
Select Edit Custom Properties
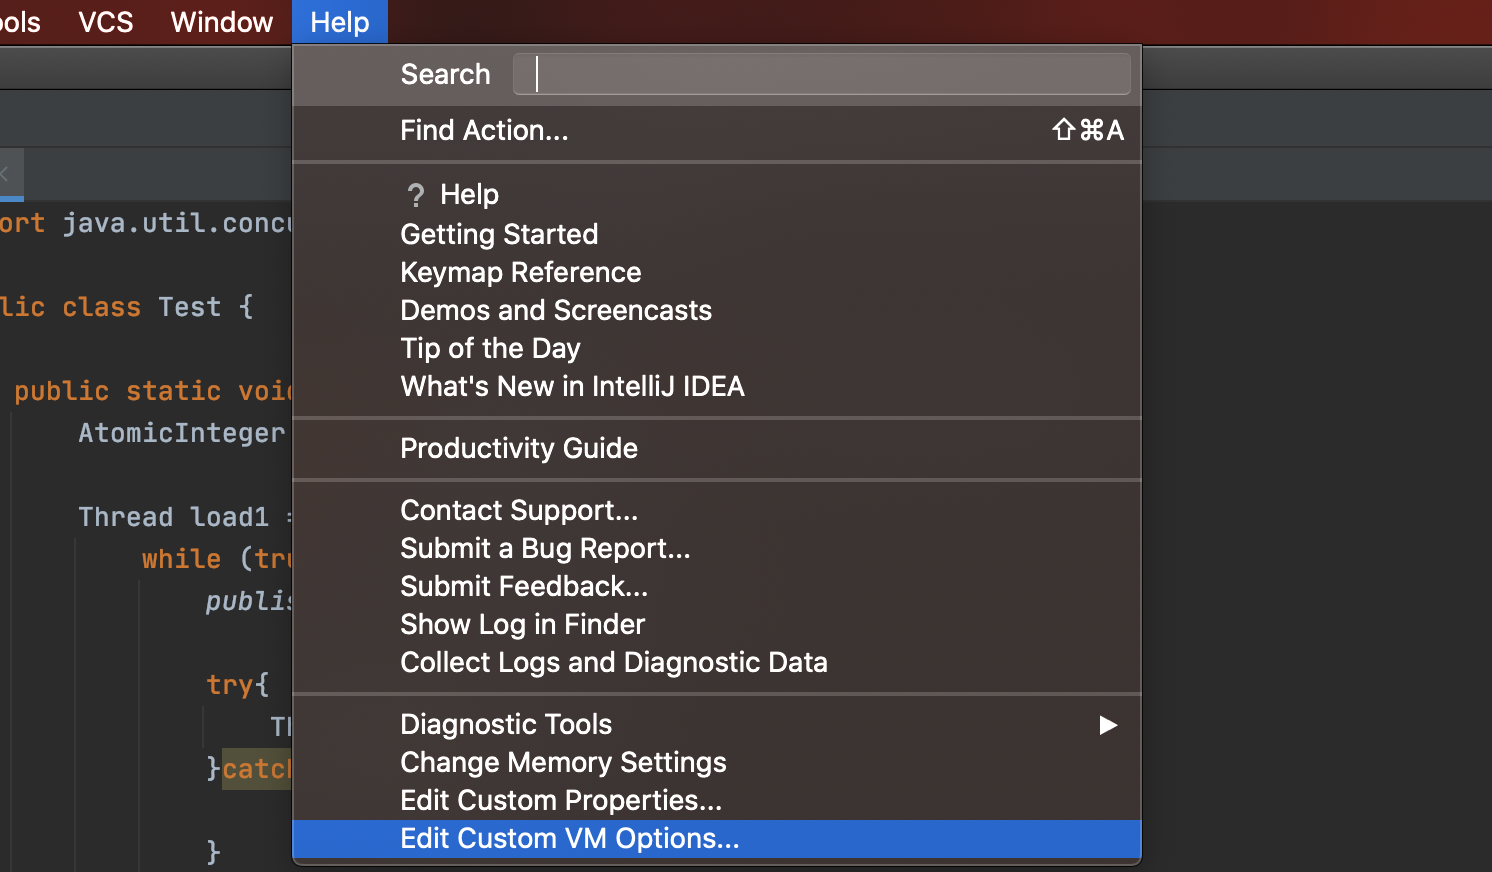560,801
